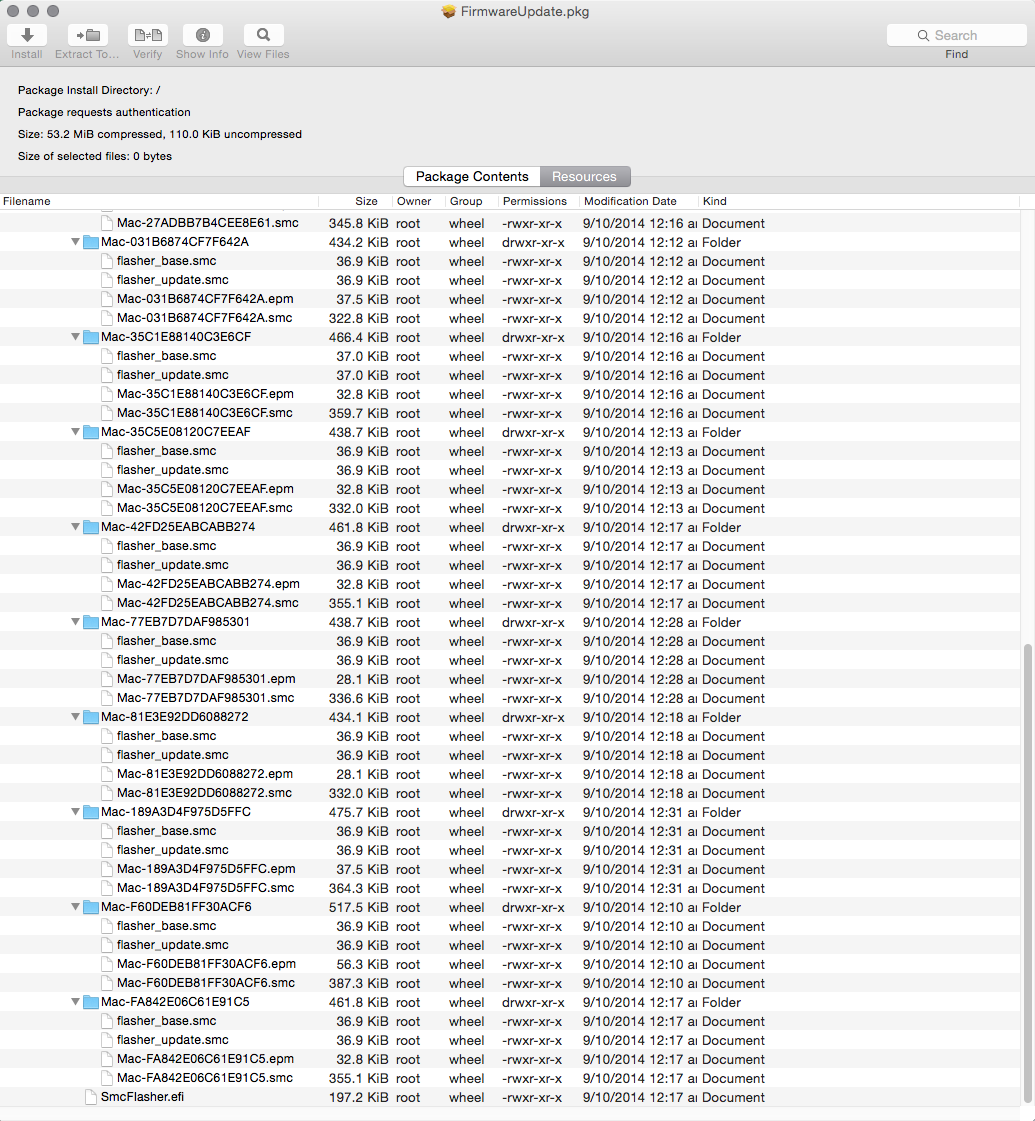Select file Mac-031B6874CF7F642A.smc

tap(204, 318)
